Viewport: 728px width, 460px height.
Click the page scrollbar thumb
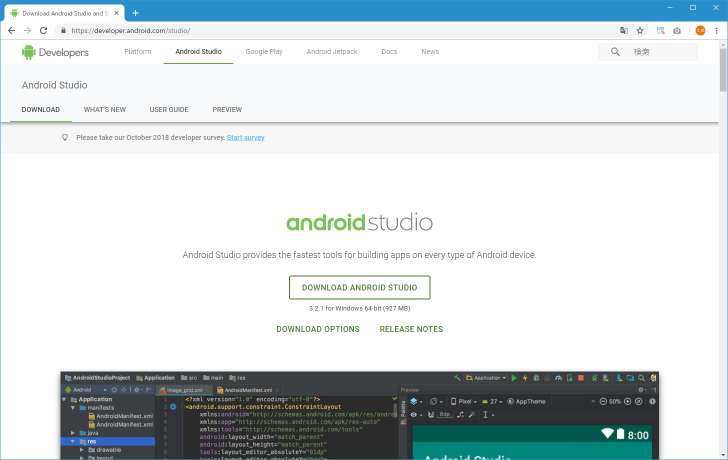tap(723, 70)
